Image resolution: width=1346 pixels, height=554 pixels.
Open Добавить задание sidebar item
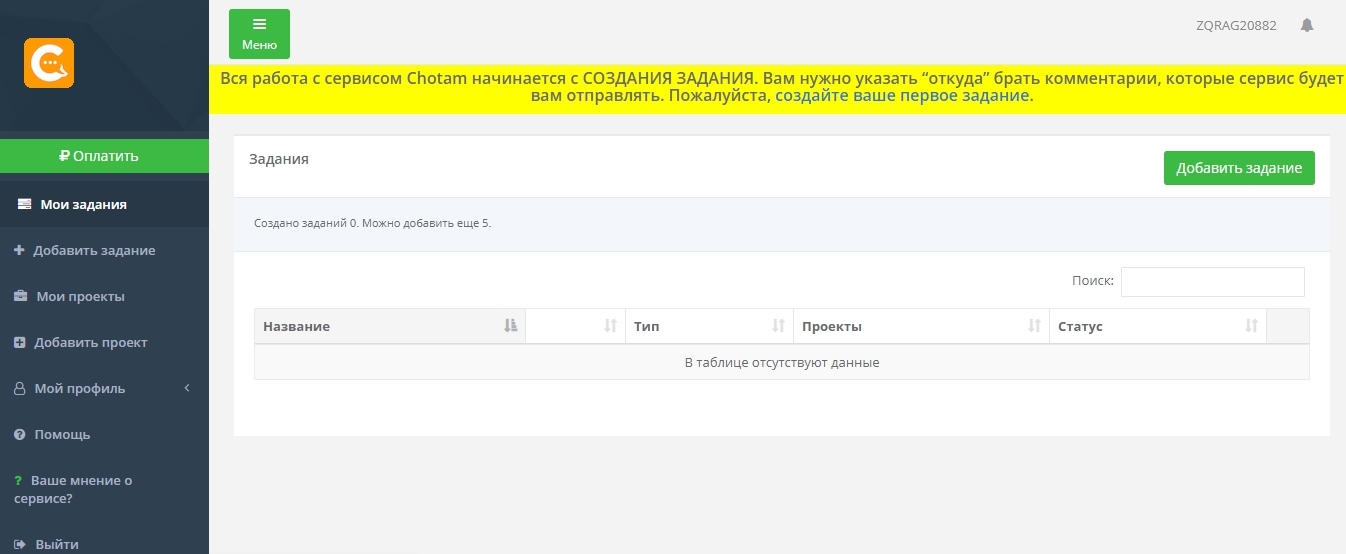click(93, 251)
